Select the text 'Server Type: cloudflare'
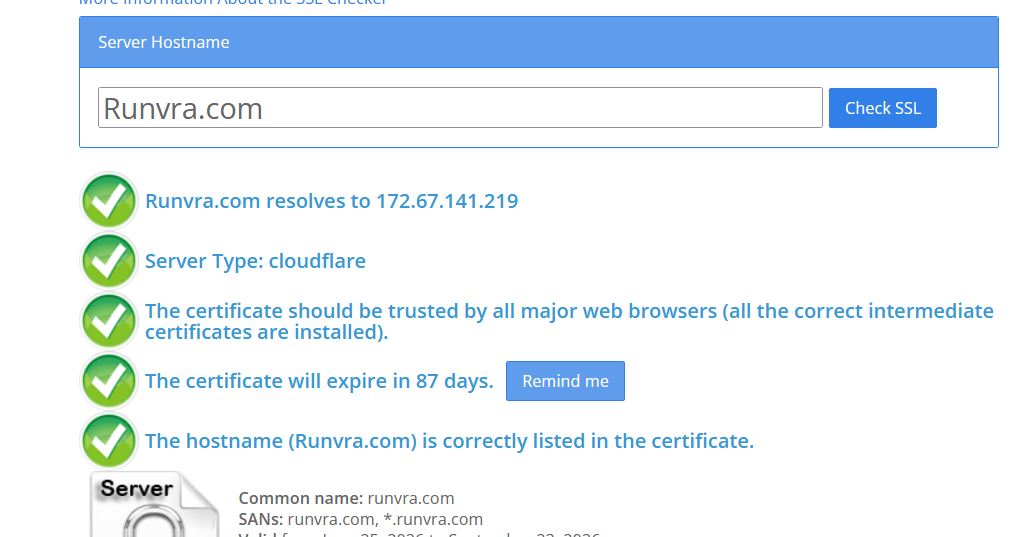The width and height of the screenshot is (1025, 537). pos(255,261)
